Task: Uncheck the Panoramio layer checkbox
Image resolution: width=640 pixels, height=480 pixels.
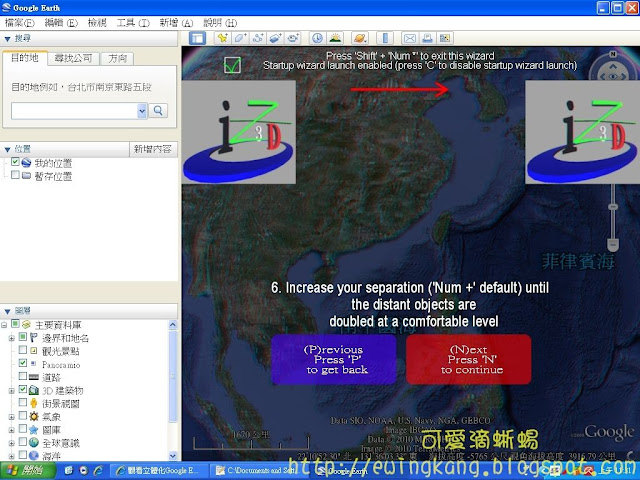Action: (x=23, y=362)
